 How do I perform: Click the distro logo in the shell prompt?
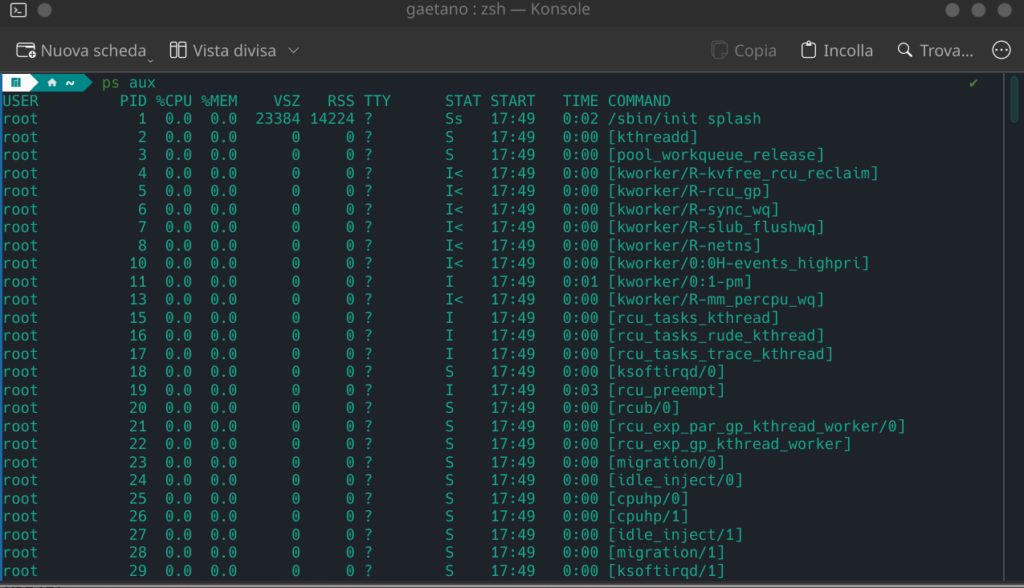point(16,83)
